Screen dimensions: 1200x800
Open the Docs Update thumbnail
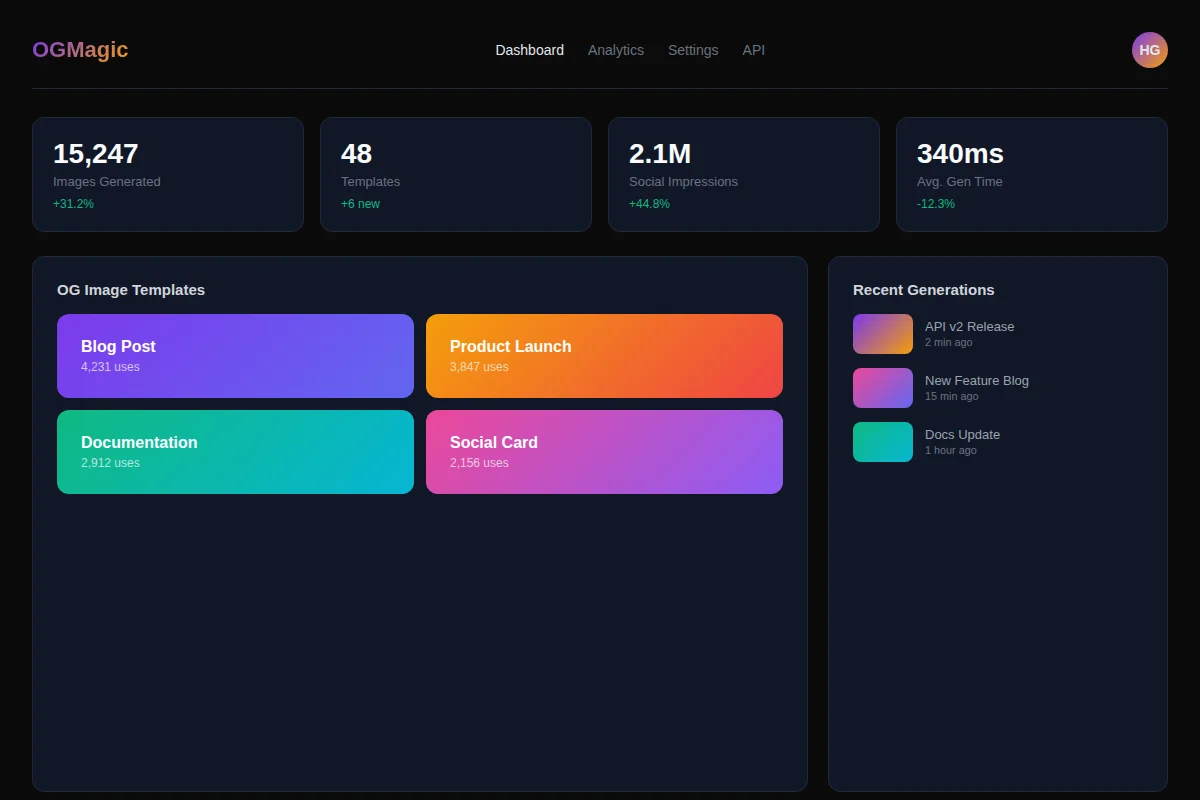(882, 442)
